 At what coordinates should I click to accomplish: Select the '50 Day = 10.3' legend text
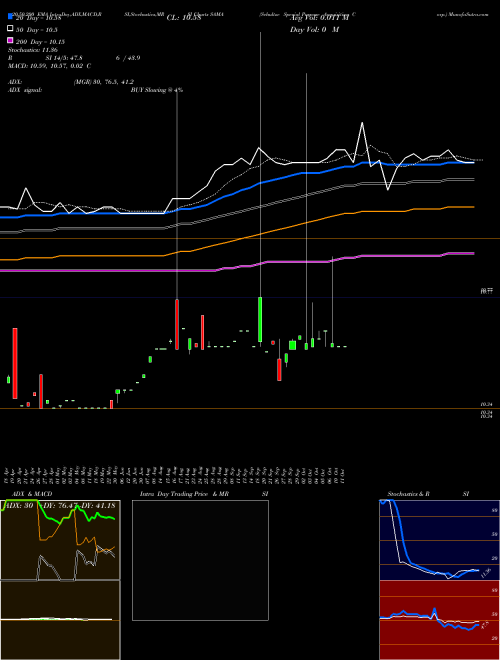pyautogui.click(x=37, y=30)
